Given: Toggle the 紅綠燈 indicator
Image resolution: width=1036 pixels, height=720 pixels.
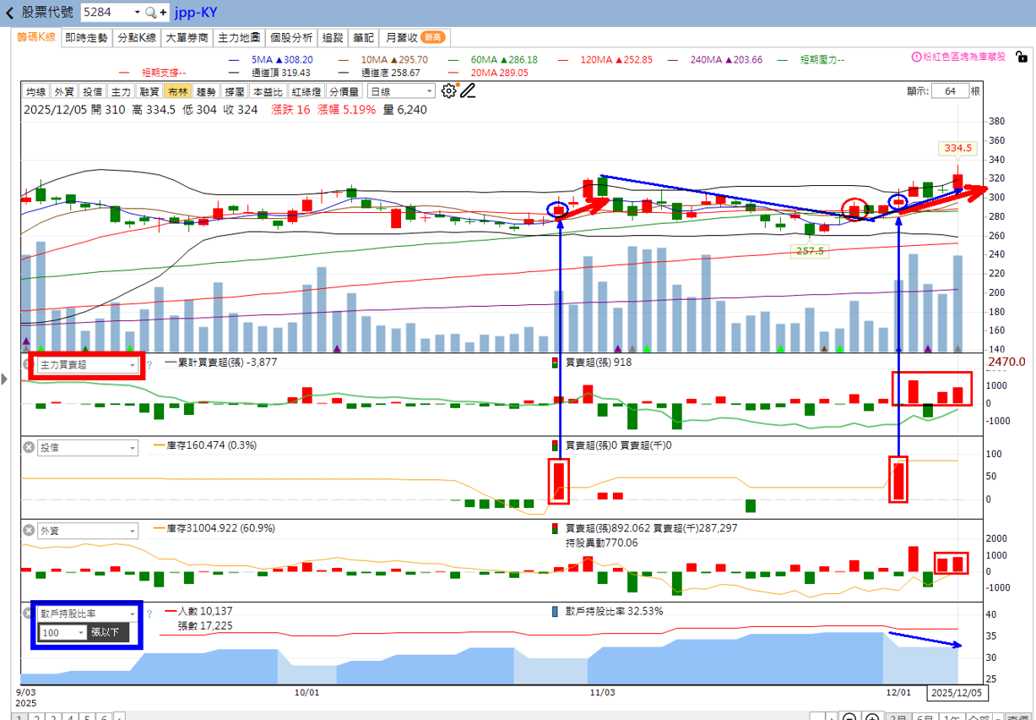Looking at the screenshot, I should [x=306, y=92].
